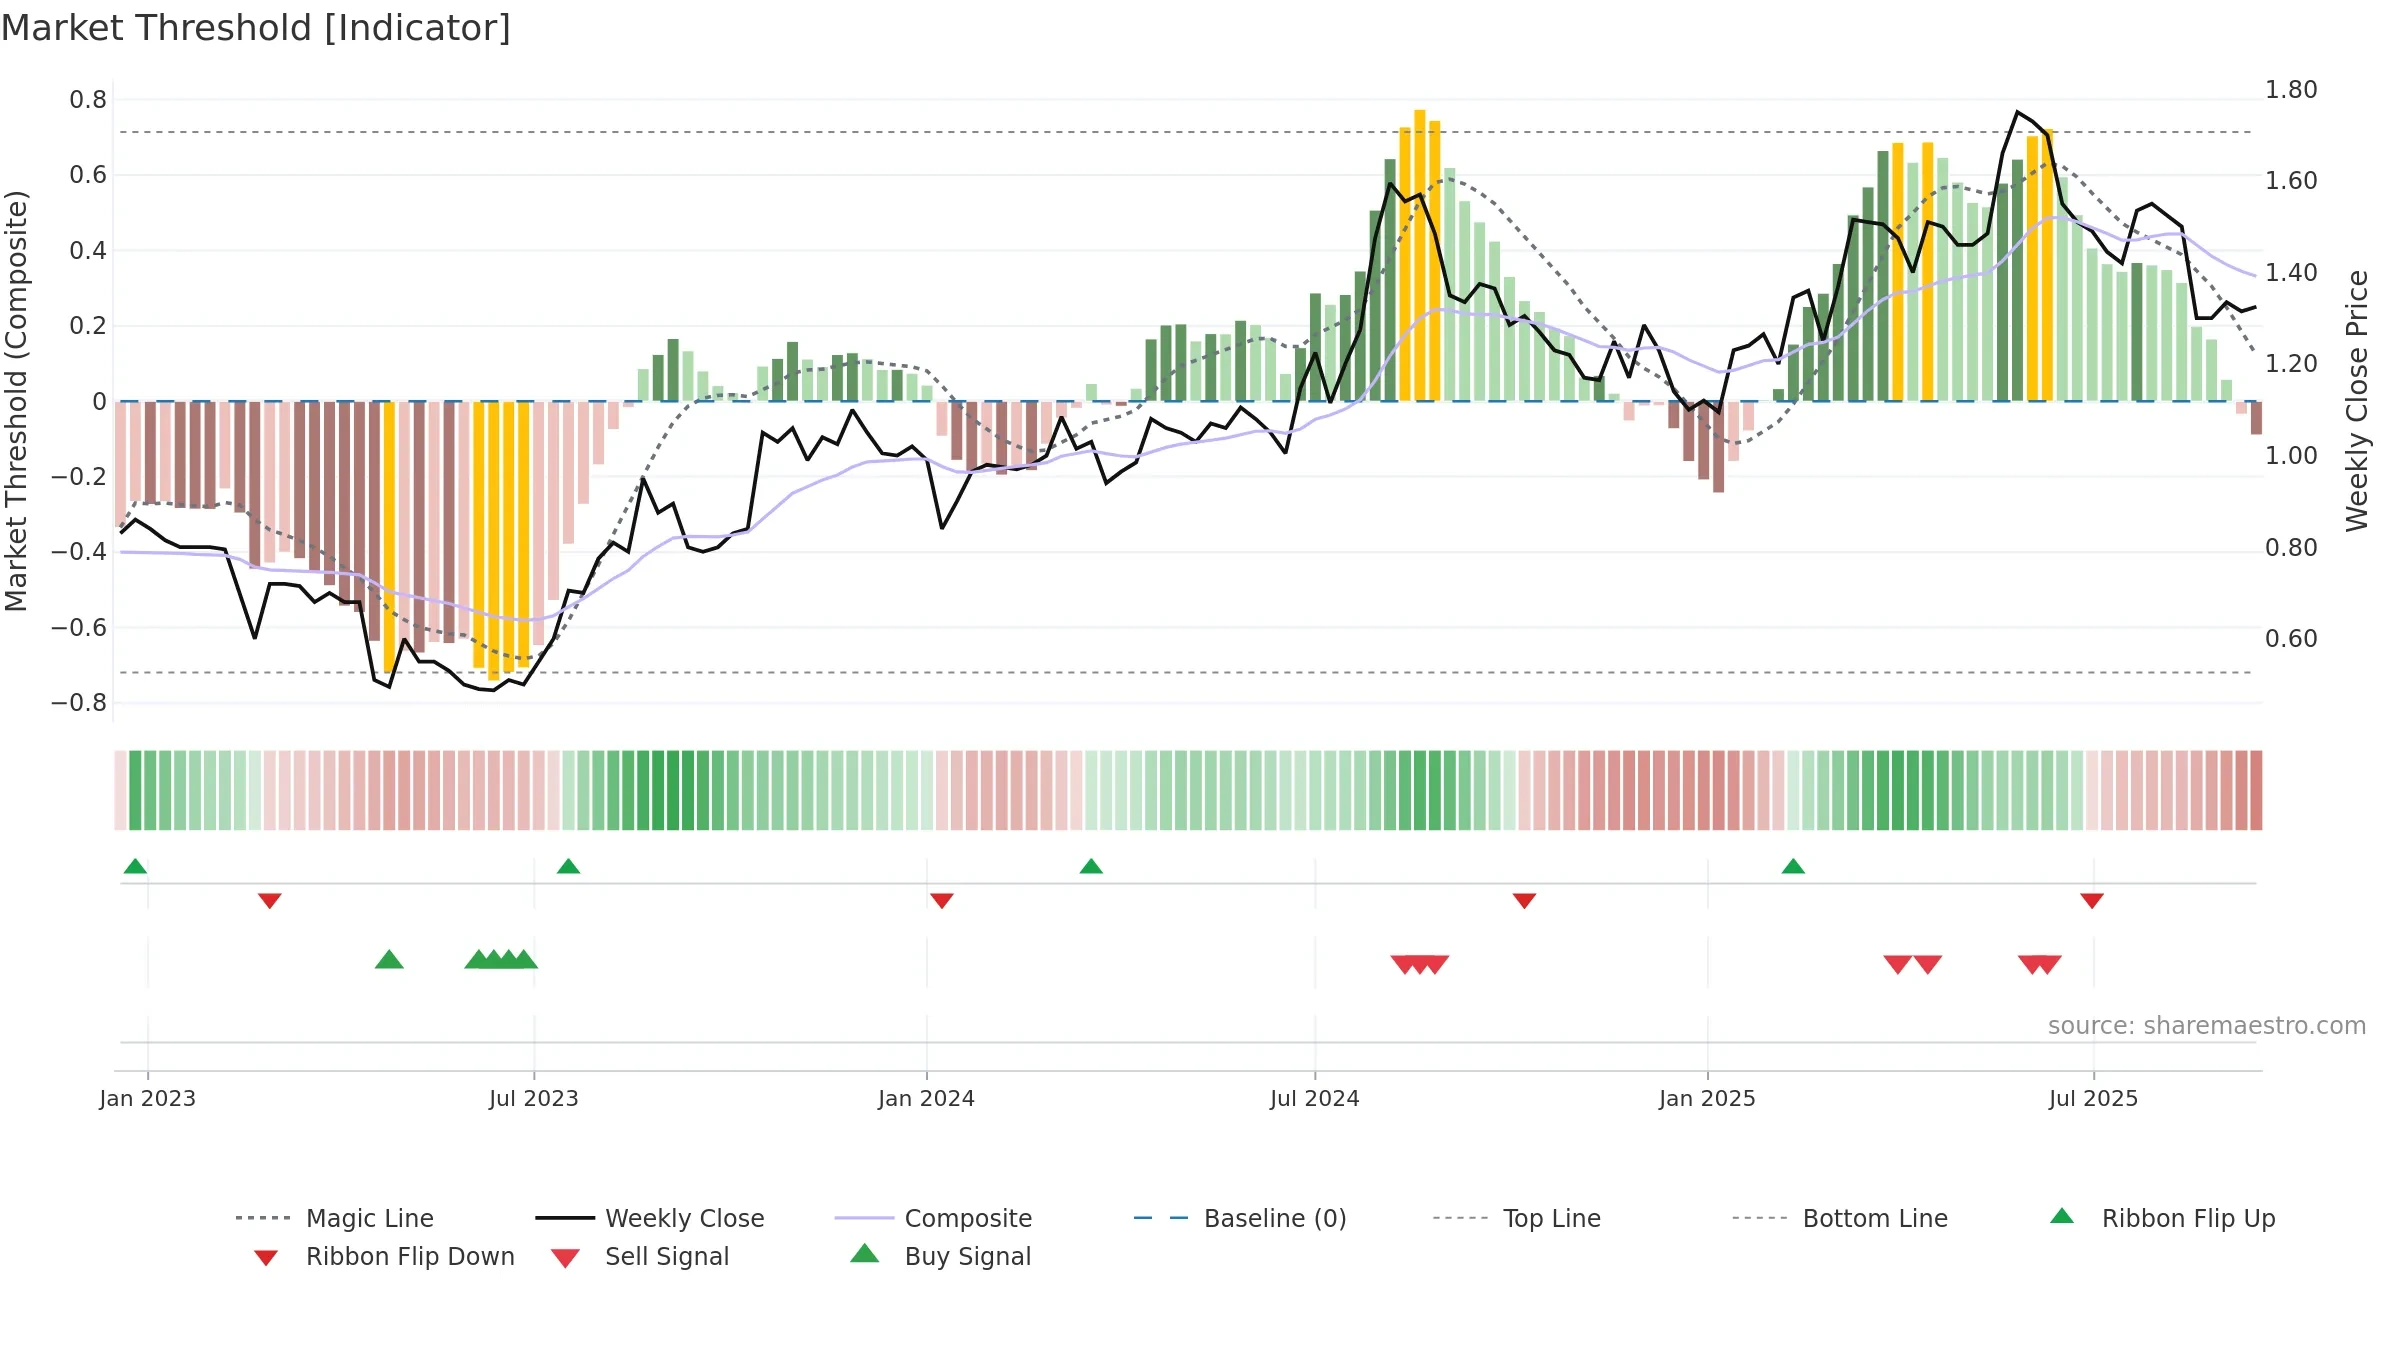Click the ribbon flip up marker after Jul 2023
The height and width of the screenshot is (1350, 2400).
click(x=568, y=866)
